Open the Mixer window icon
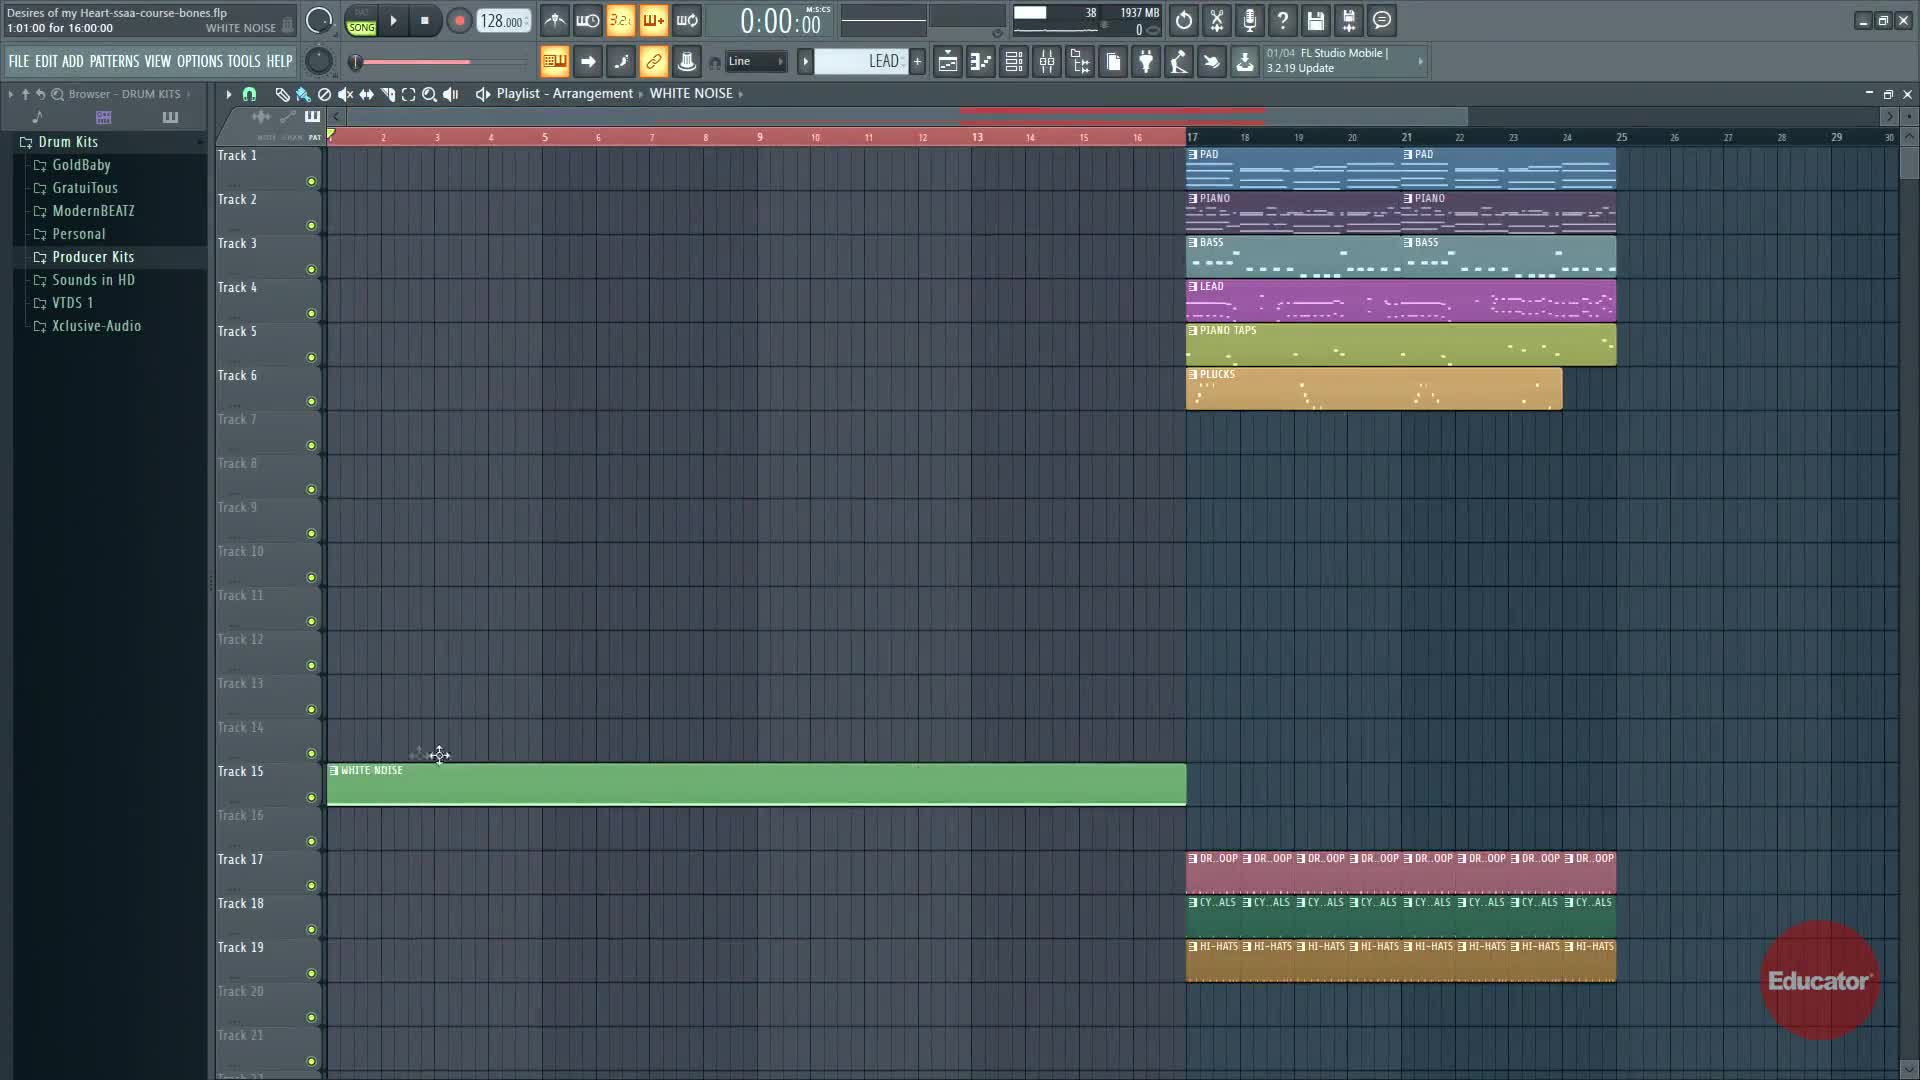This screenshot has width=1920, height=1080. coord(1047,62)
